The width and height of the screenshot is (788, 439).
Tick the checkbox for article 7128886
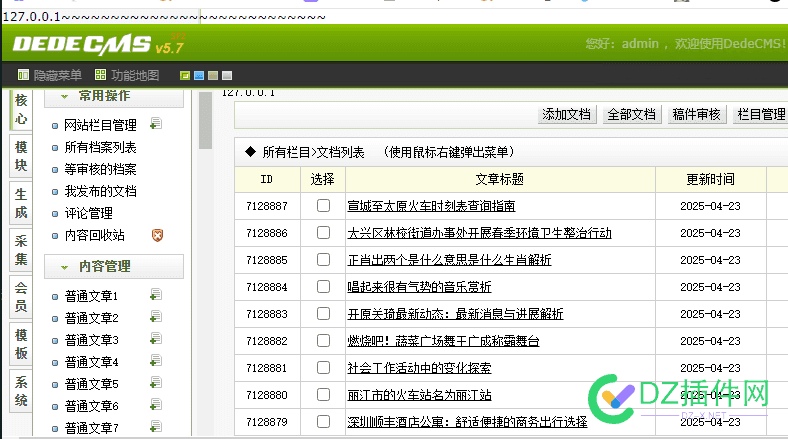point(323,233)
